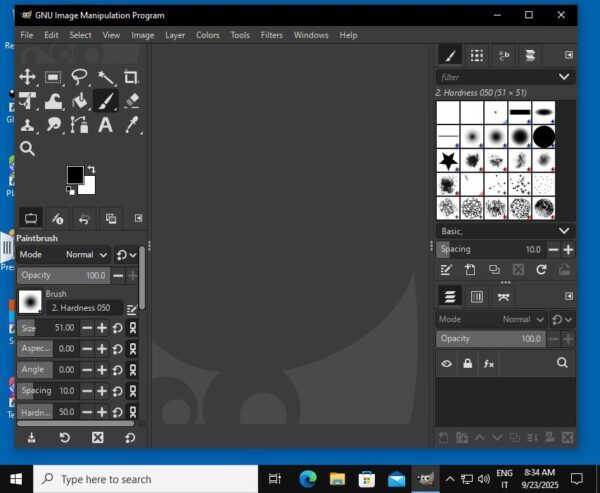Toggle link Aspect Ratio to brush default

pos(132,349)
